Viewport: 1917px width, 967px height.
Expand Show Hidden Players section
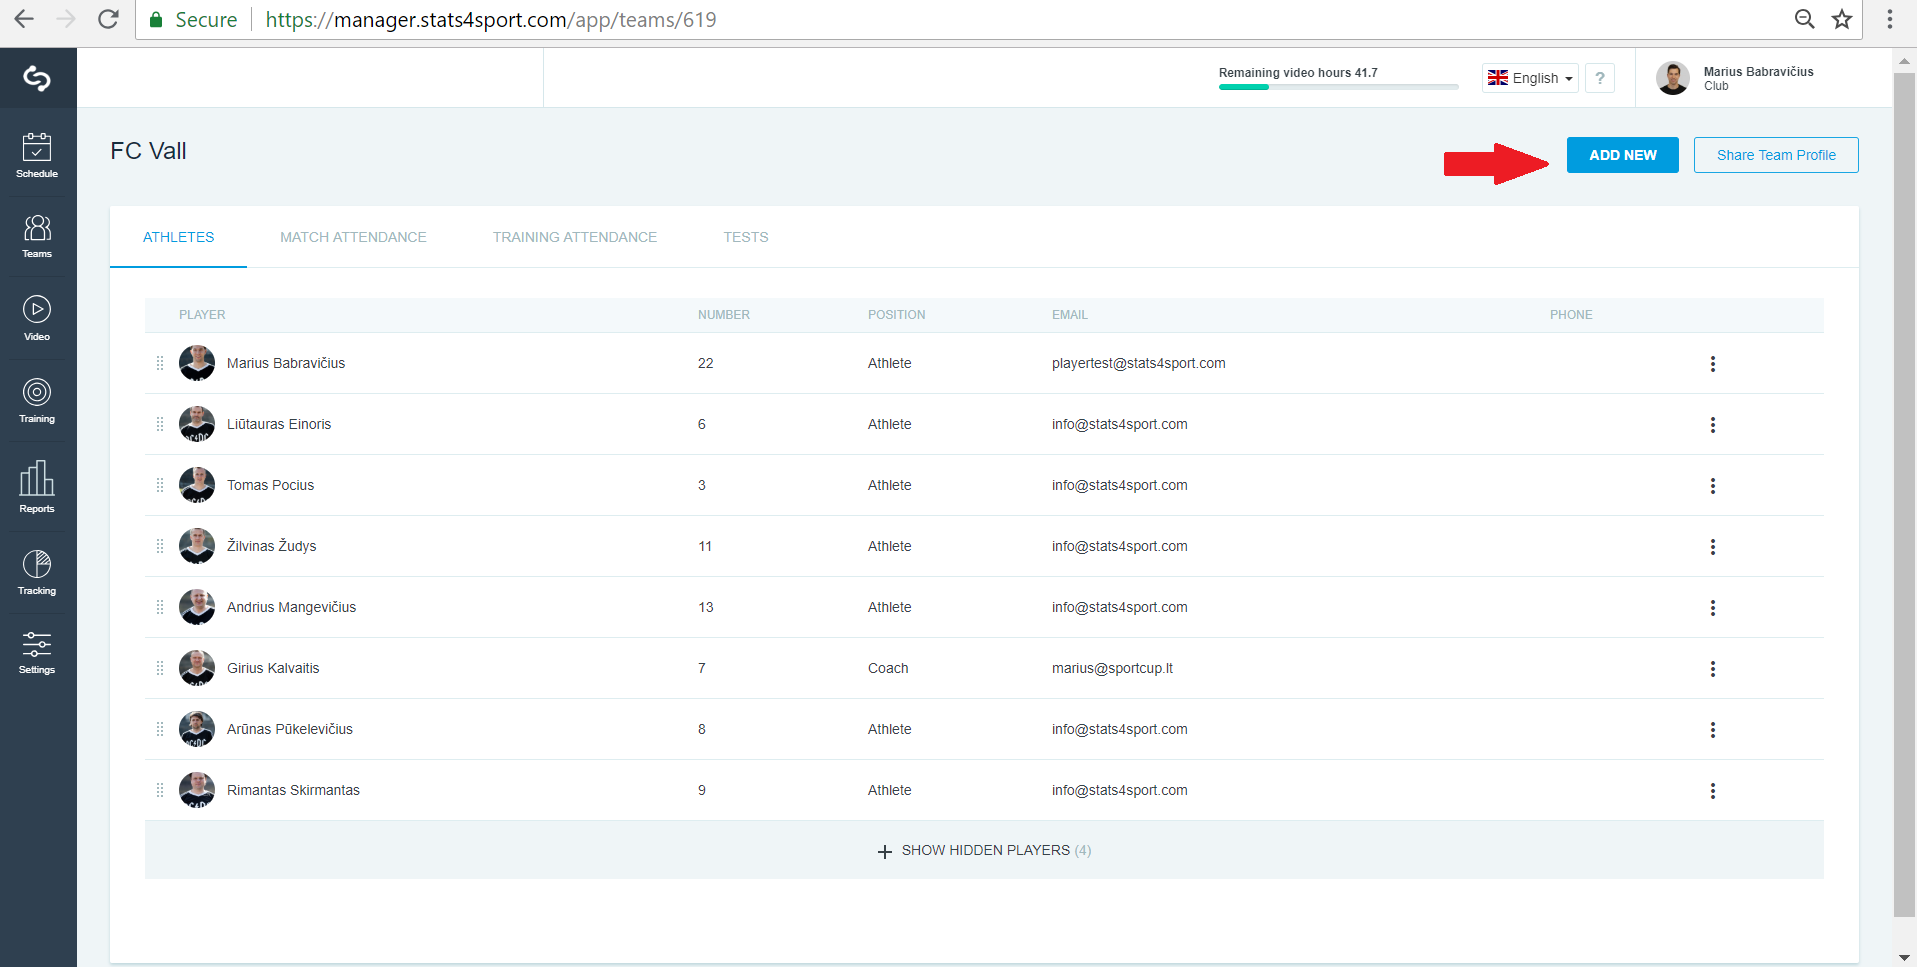pyautogui.click(x=984, y=851)
